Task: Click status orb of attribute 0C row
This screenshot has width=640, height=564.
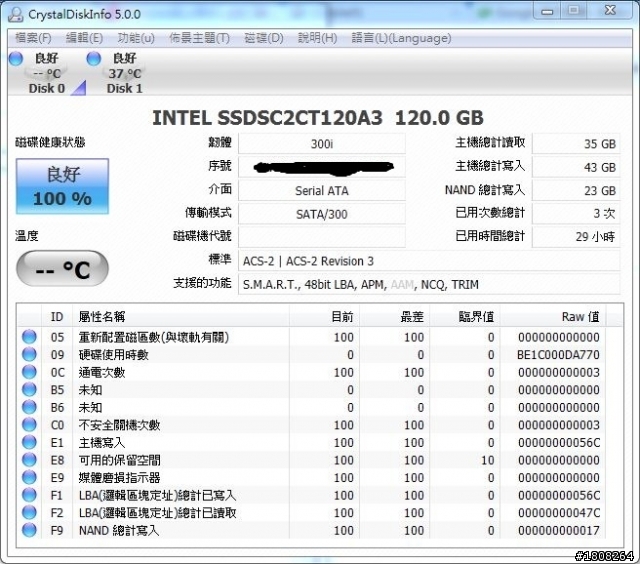Action: pos(29,372)
